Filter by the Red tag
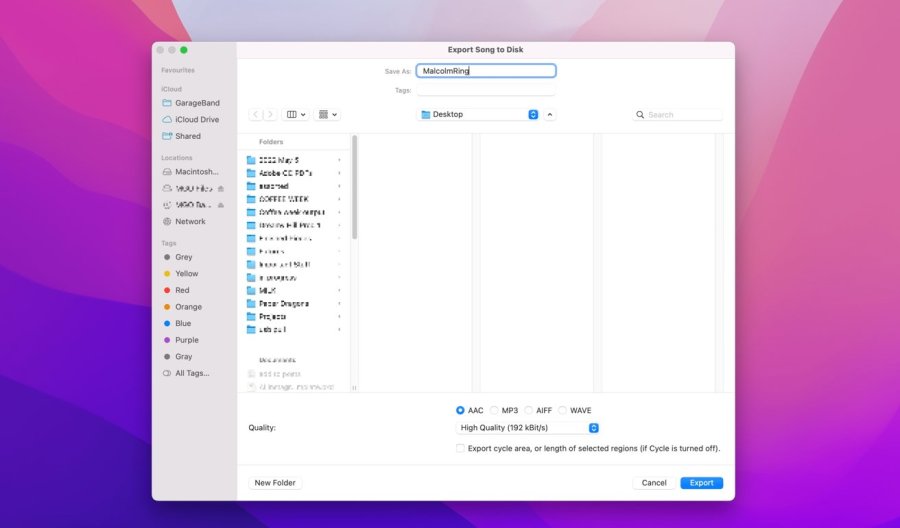The height and width of the screenshot is (528, 900). pos(176,290)
